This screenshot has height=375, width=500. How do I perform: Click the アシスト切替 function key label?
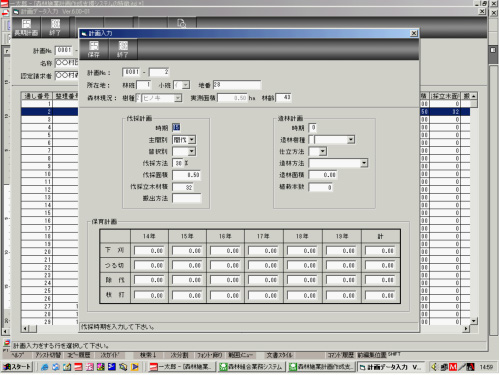48,355
